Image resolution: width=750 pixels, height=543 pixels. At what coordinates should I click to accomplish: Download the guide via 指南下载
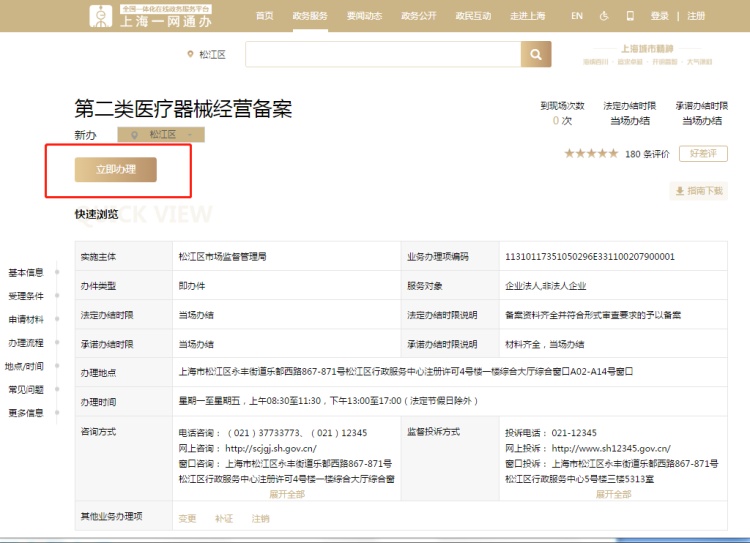click(699, 191)
